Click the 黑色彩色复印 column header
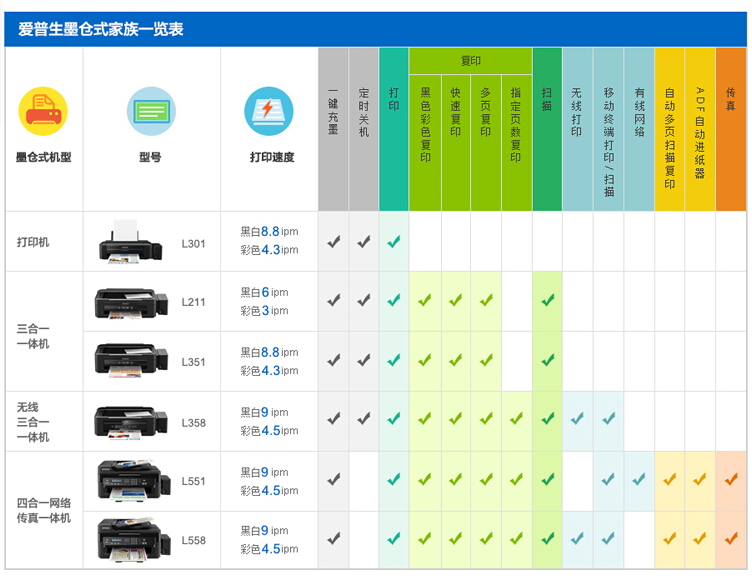This screenshot has height=582, width=752. pyautogui.click(x=425, y=142)
